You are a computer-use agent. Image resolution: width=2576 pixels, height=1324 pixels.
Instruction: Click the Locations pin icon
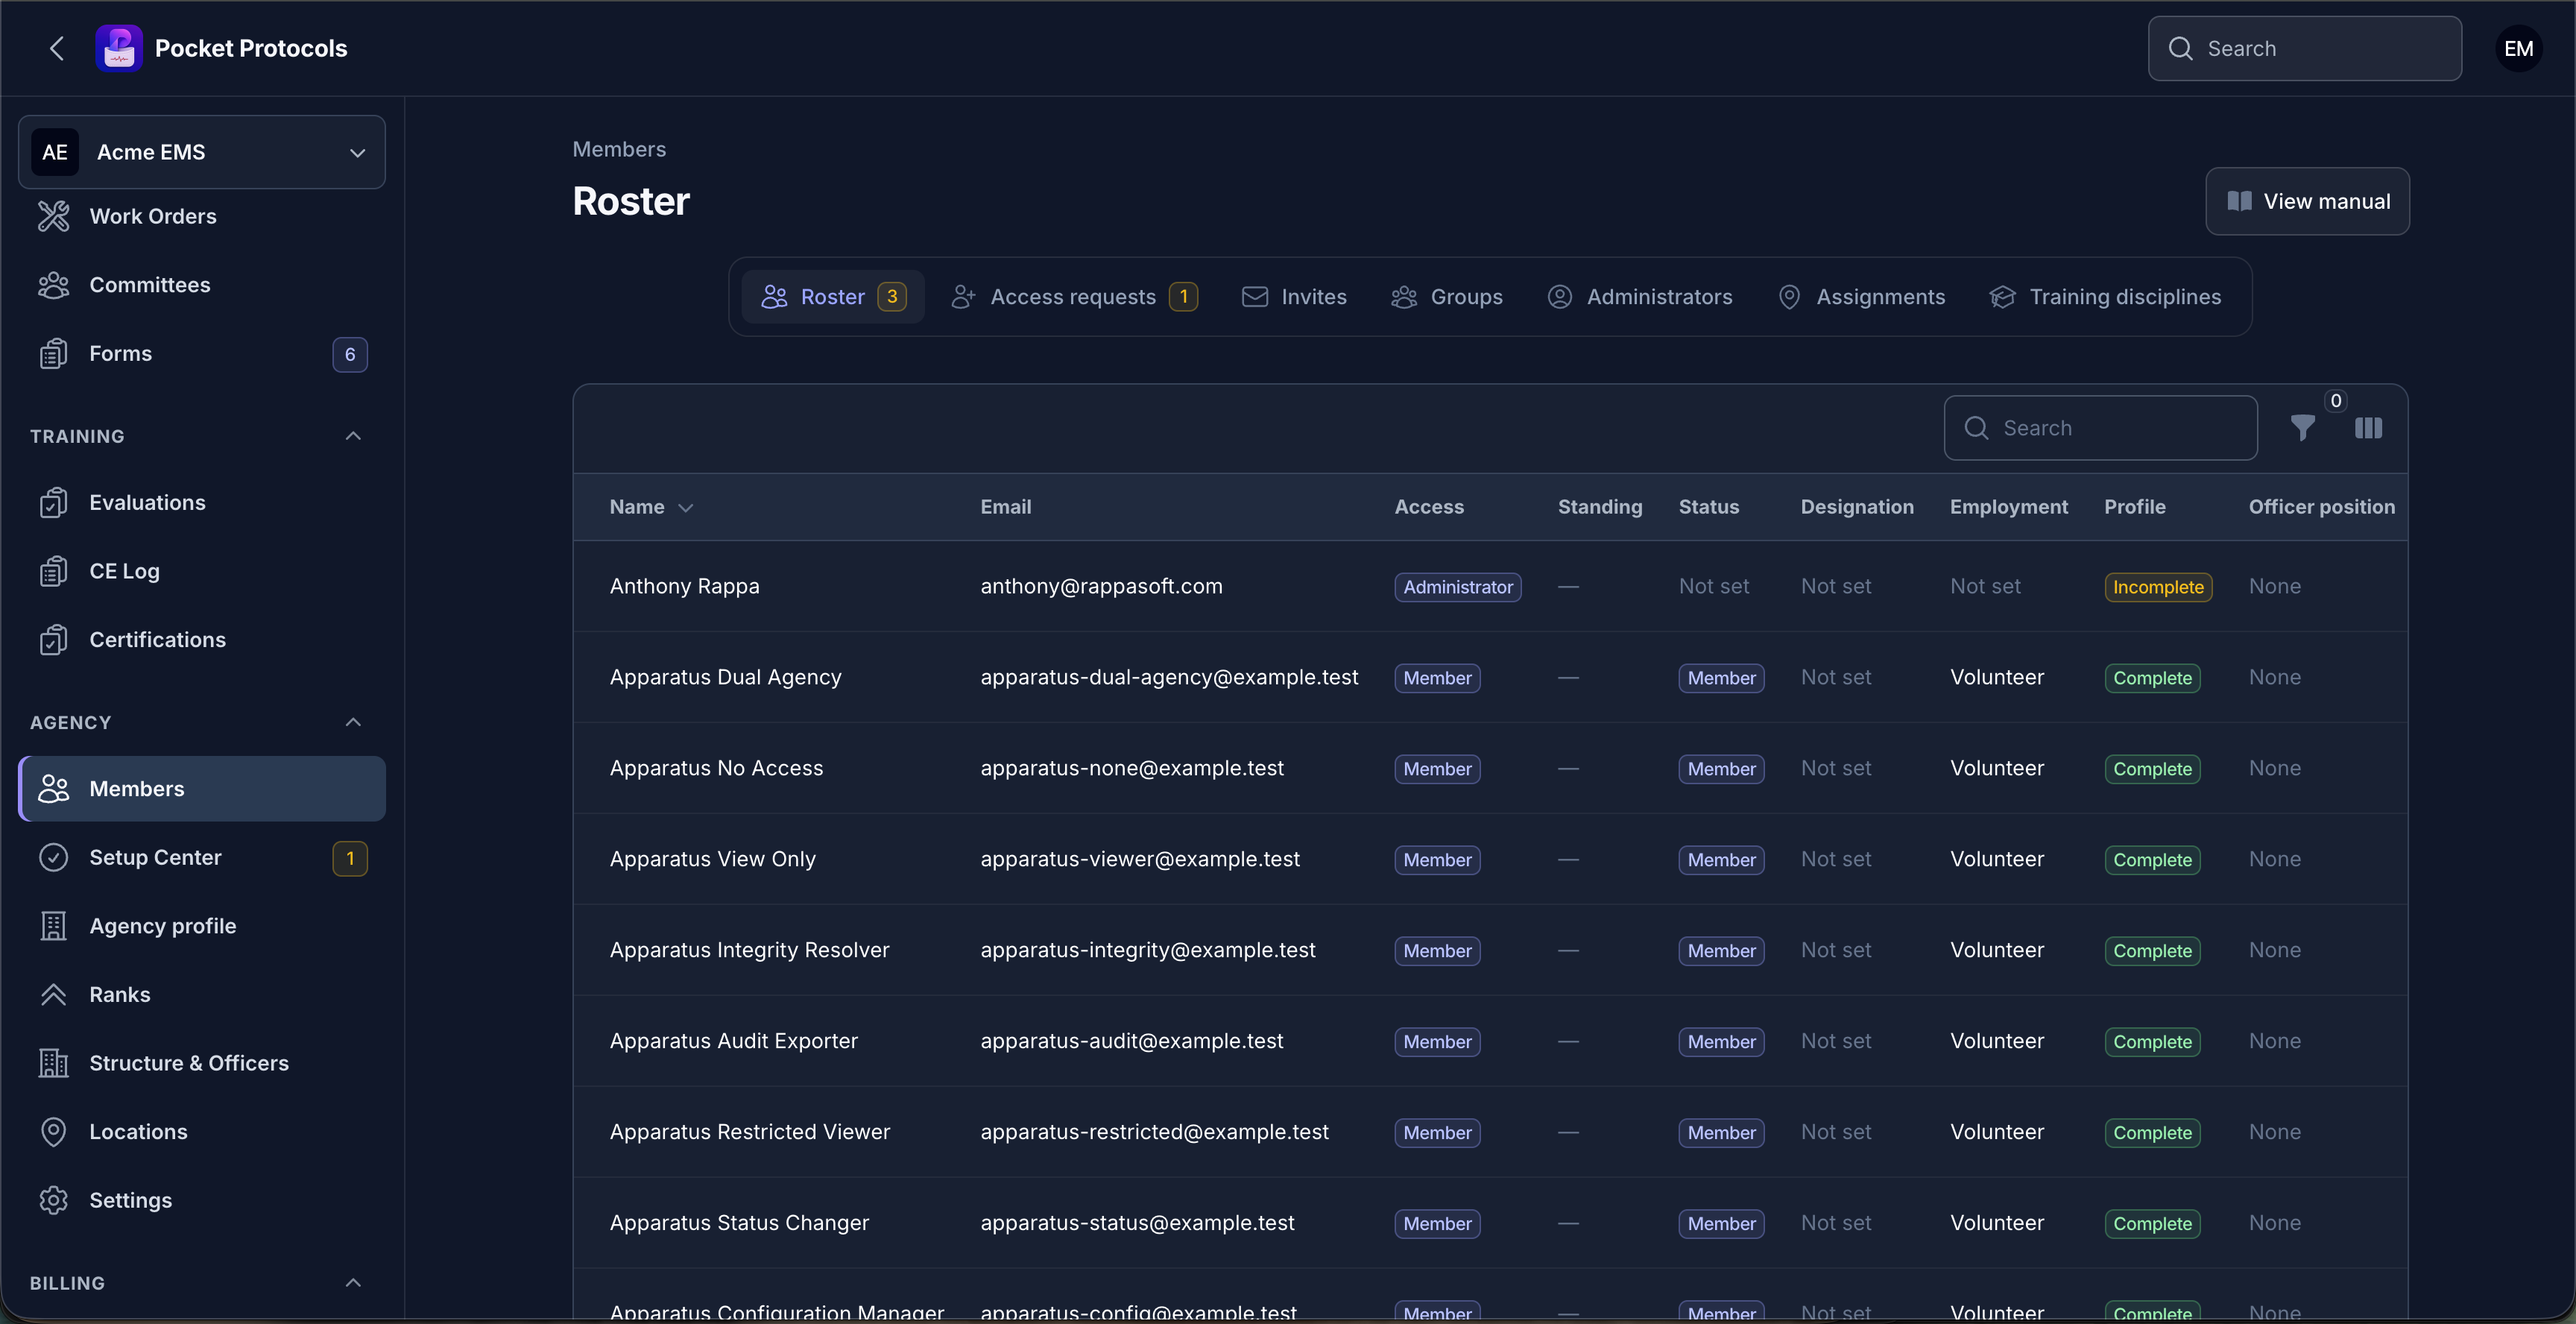(53, 1132)
